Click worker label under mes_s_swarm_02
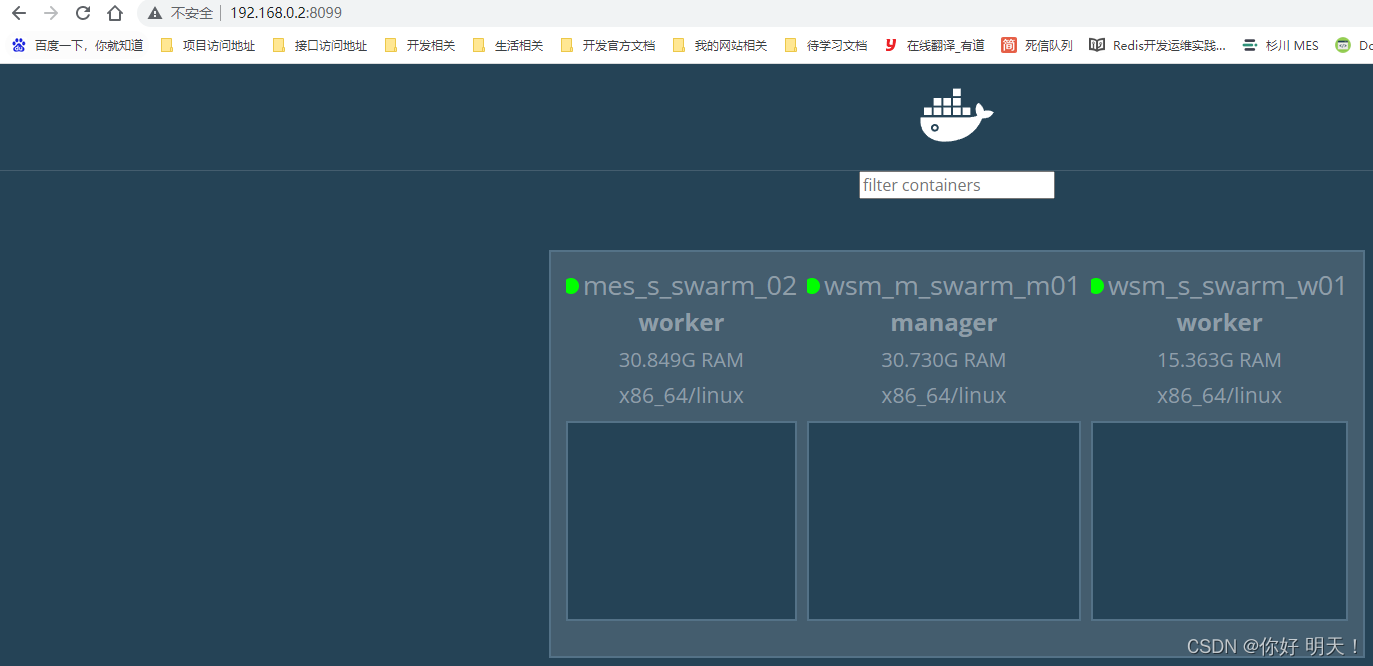1373x666 pixels. point(681,323)
